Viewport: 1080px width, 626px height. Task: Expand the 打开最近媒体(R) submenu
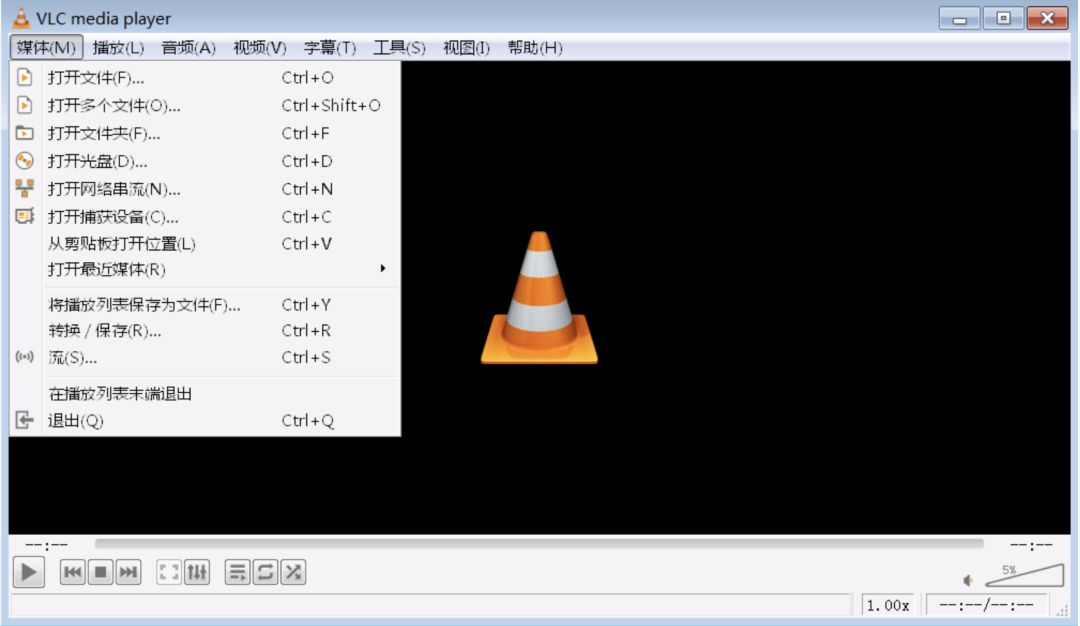pyautogui.click(x=205, y=269)
